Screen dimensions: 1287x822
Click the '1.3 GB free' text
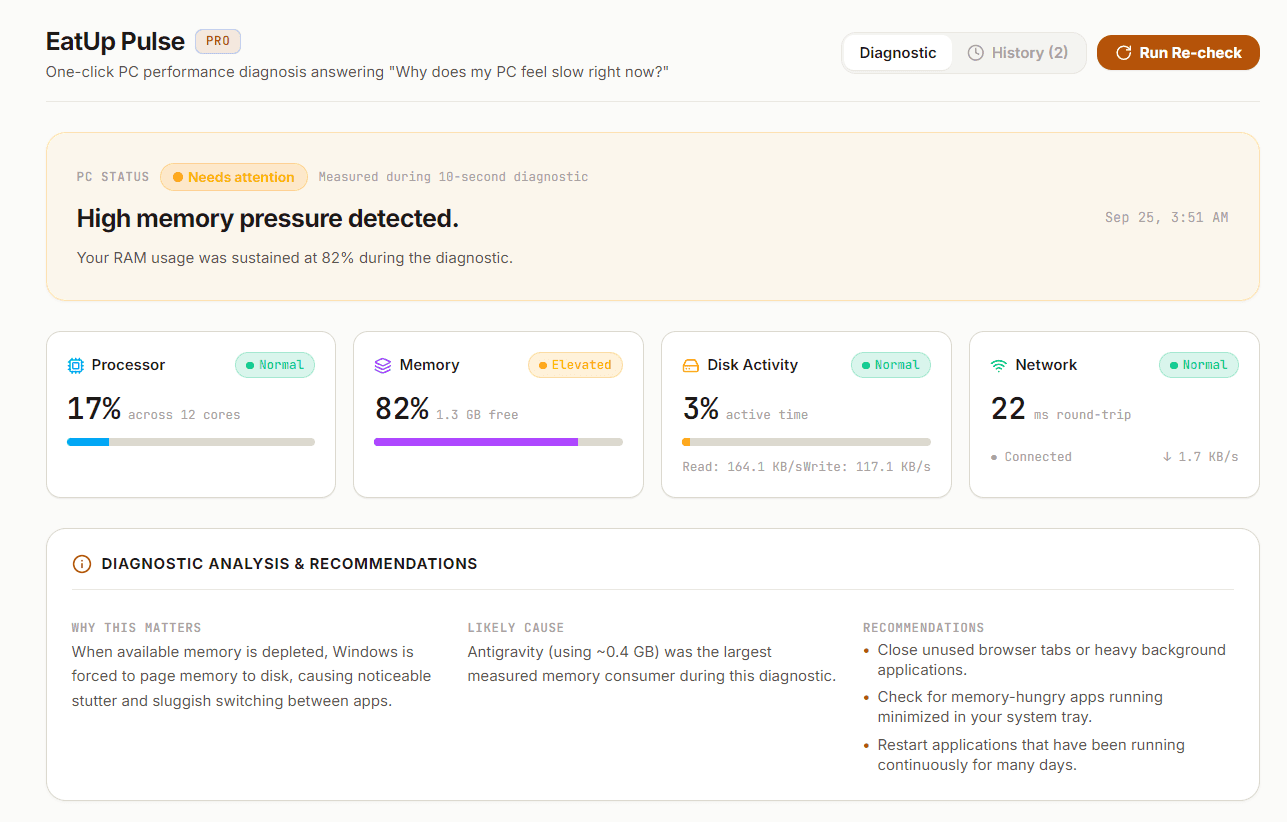pyautogui.click(x=477, y=414)
